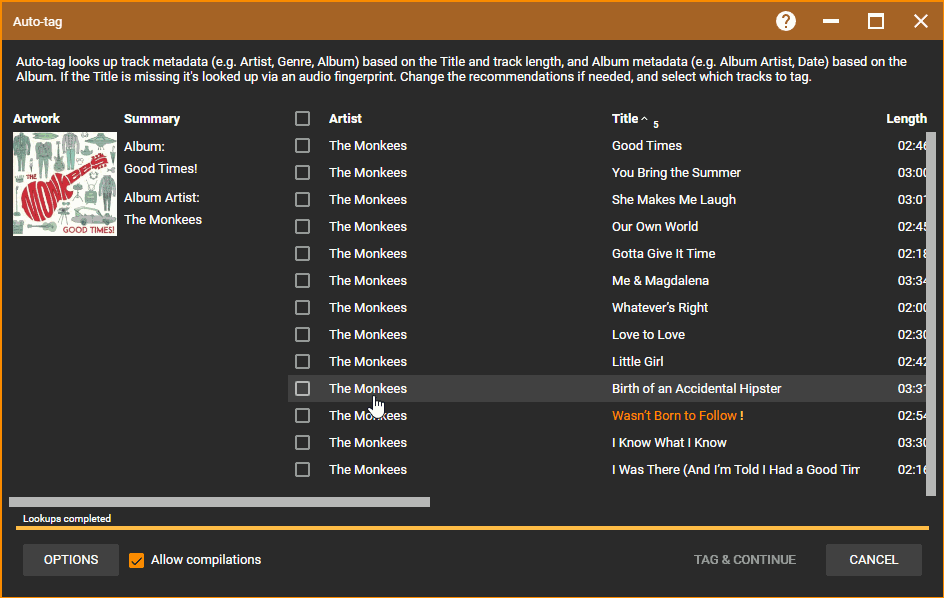Click TAG & CONTINUE button

point(745,560)
